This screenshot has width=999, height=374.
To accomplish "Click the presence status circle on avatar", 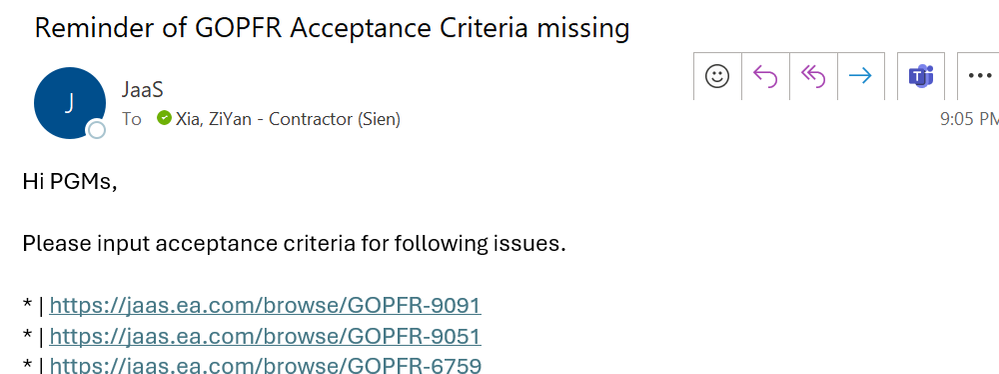I will click(x=96, y=130).
